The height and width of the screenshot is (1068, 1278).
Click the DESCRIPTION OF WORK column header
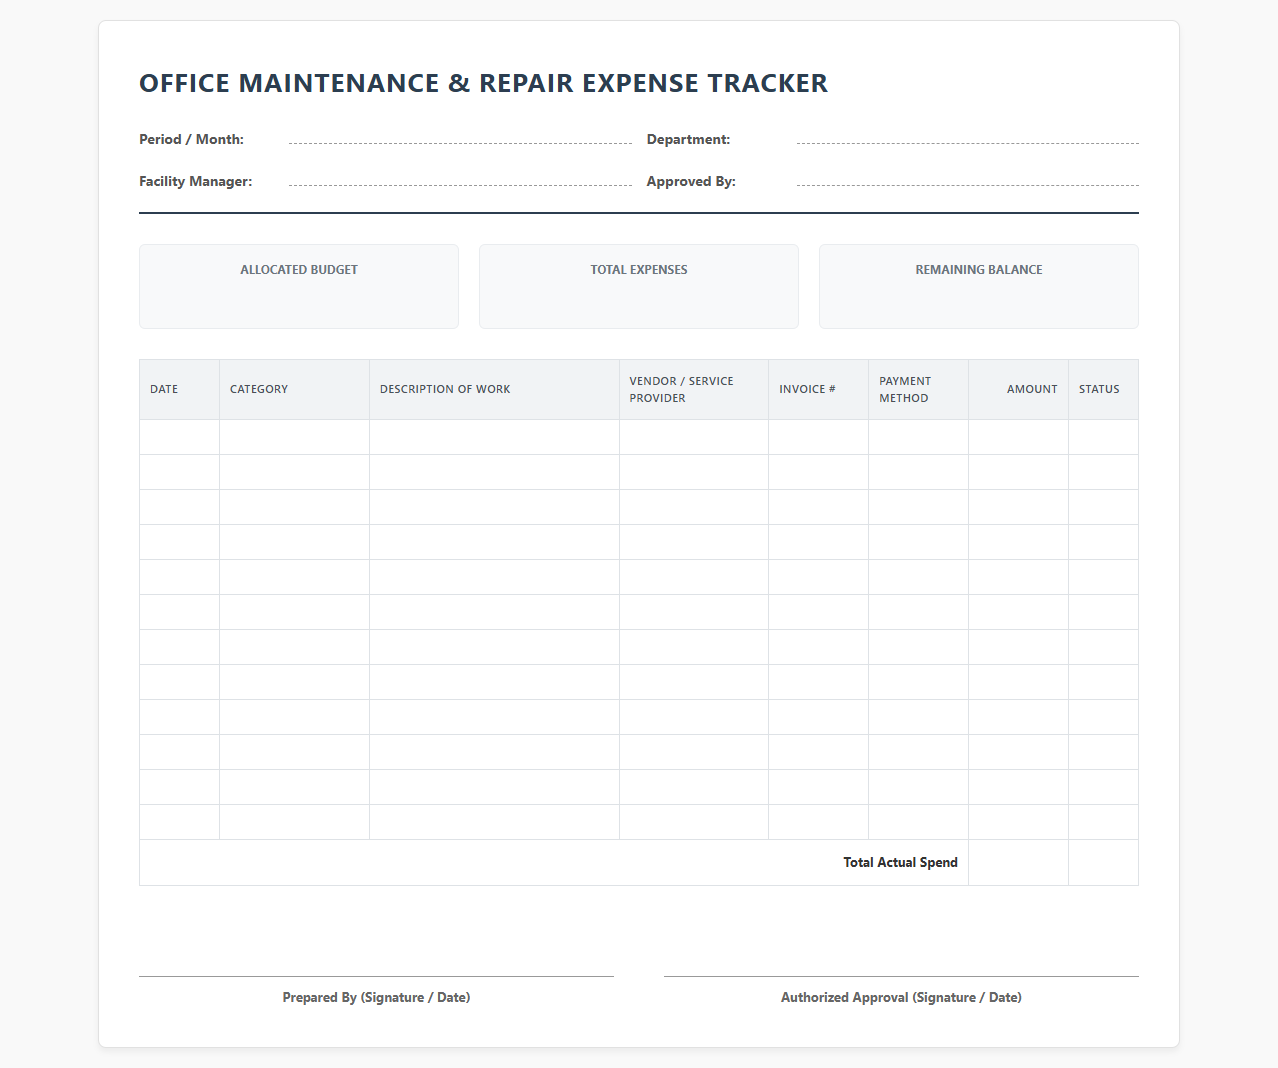point(494,389)
